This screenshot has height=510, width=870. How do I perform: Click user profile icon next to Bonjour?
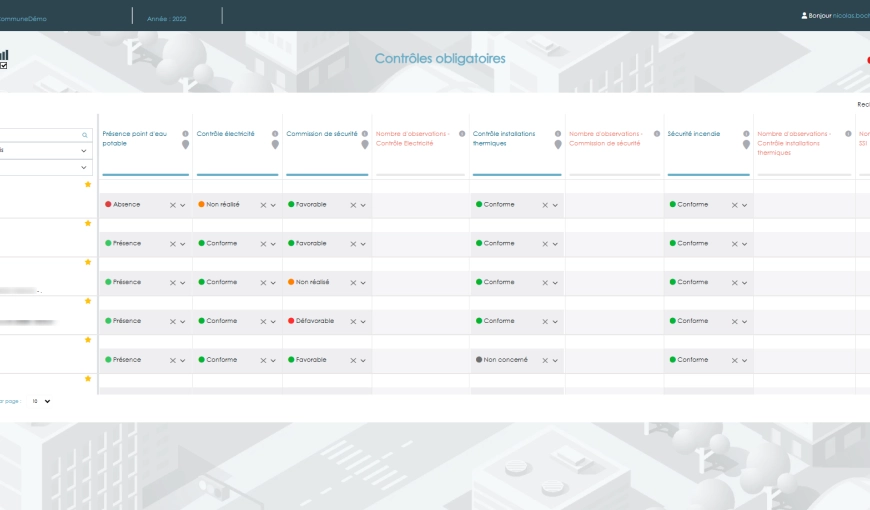pos(804,16)
